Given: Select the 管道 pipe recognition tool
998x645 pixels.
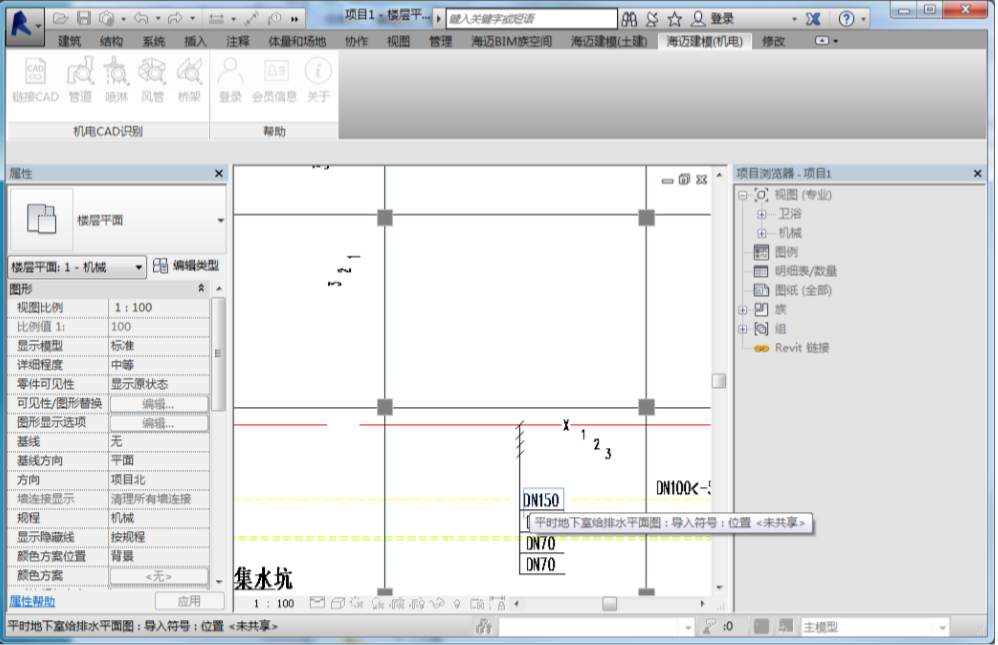Looking at the screenshot, I should [x=80, y=80].
